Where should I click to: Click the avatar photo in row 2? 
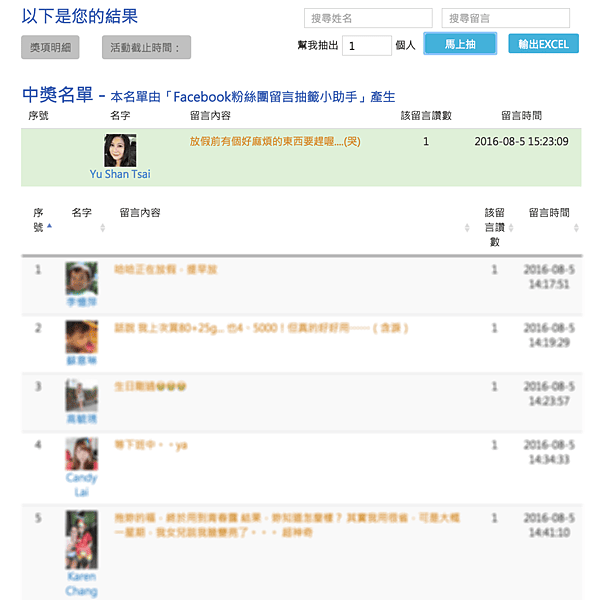pyautogui.click(x=81, y=336)
